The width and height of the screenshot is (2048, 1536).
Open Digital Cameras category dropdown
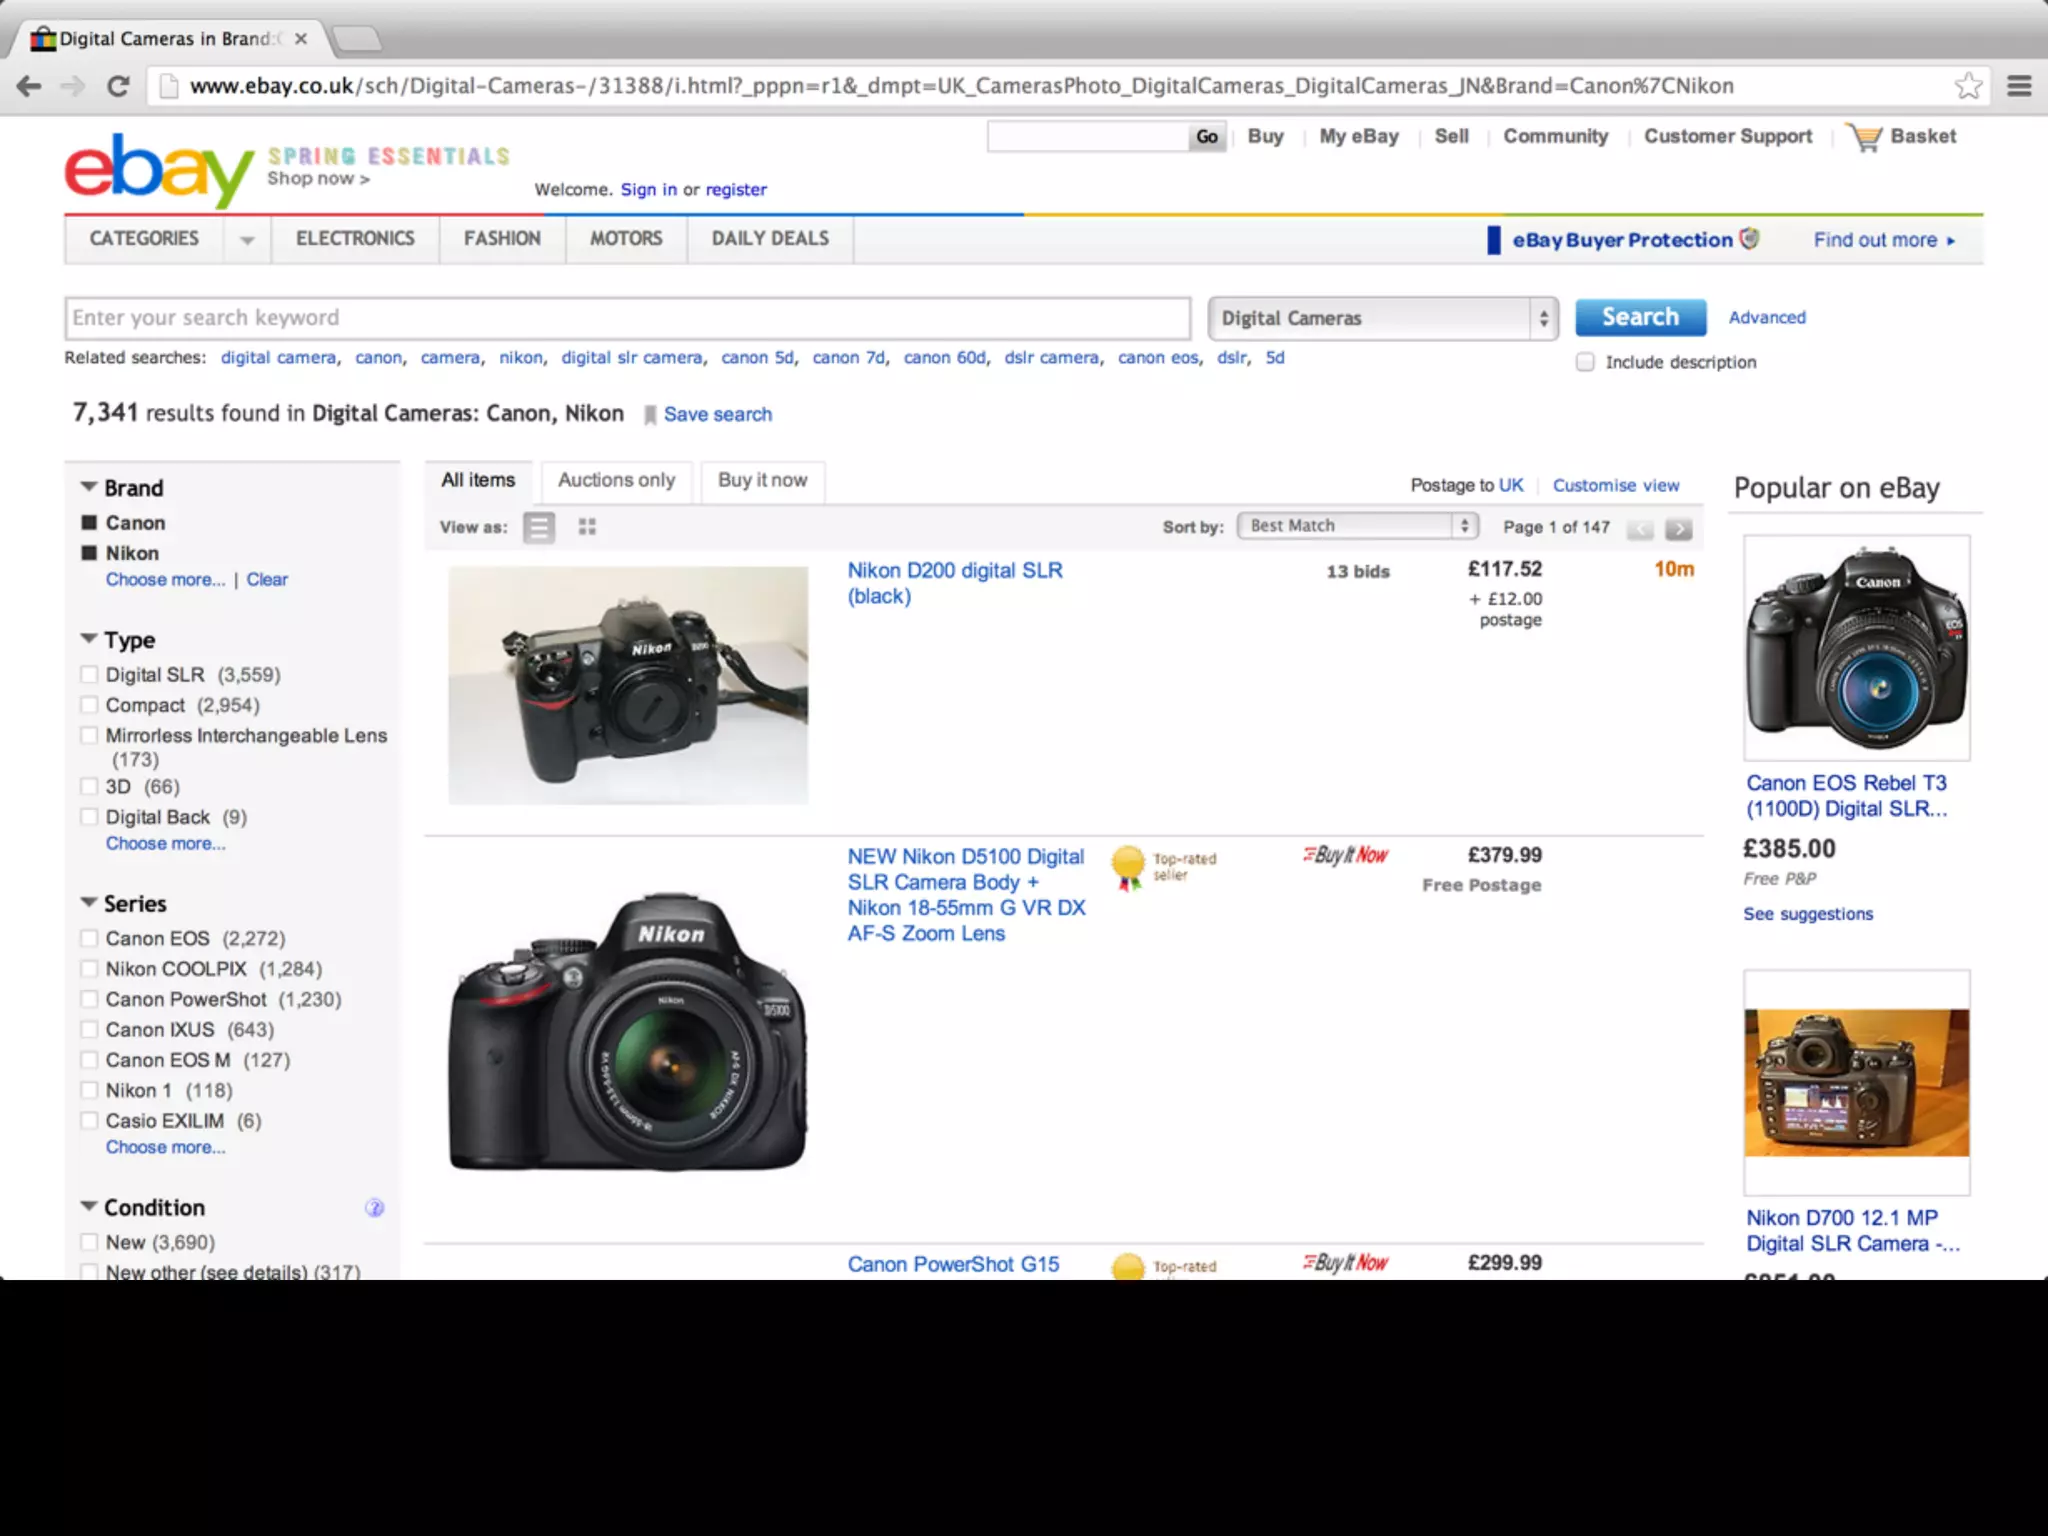[1382, 318]
